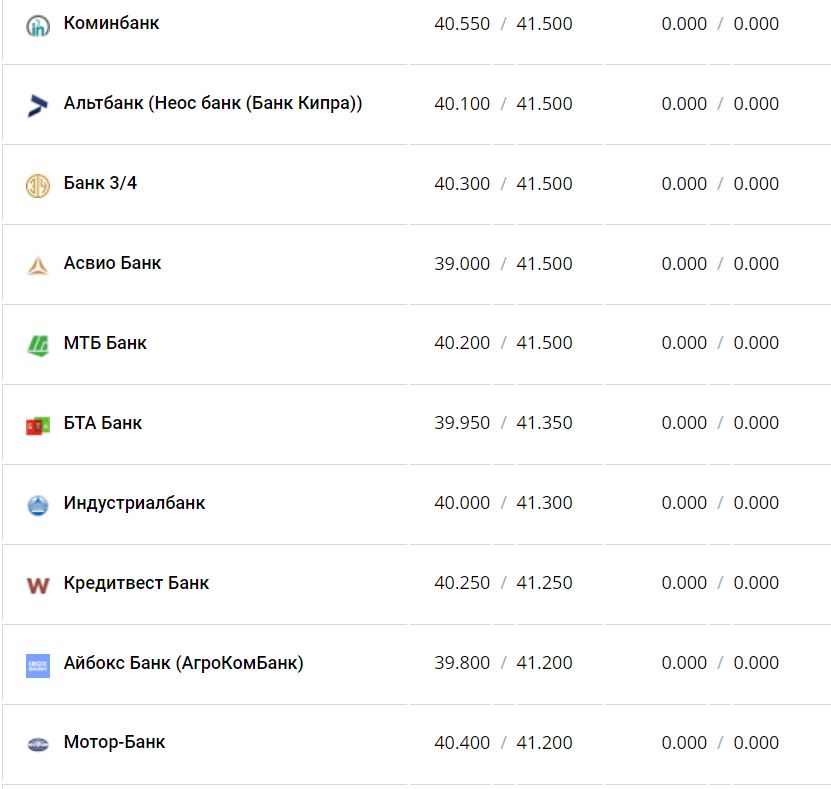The height and width of the screenshot is (789, 831).
Task: Click the Асвио Банк triangle logo
Action: coord(38,265)
